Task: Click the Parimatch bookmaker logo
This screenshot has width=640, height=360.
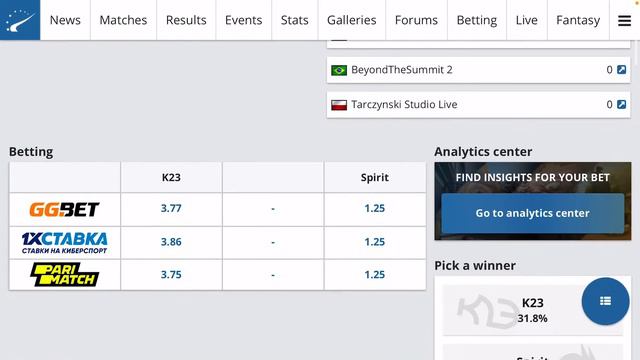Action: [64, 275]
